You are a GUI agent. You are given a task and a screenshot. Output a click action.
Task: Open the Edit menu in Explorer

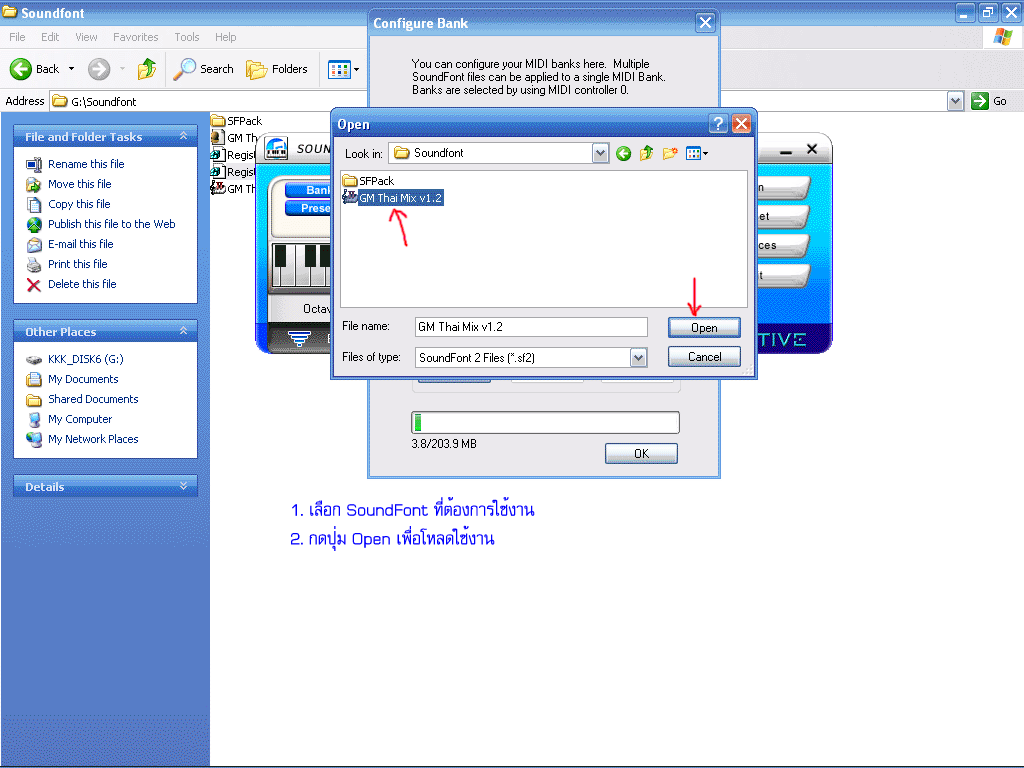coord(50,37)
